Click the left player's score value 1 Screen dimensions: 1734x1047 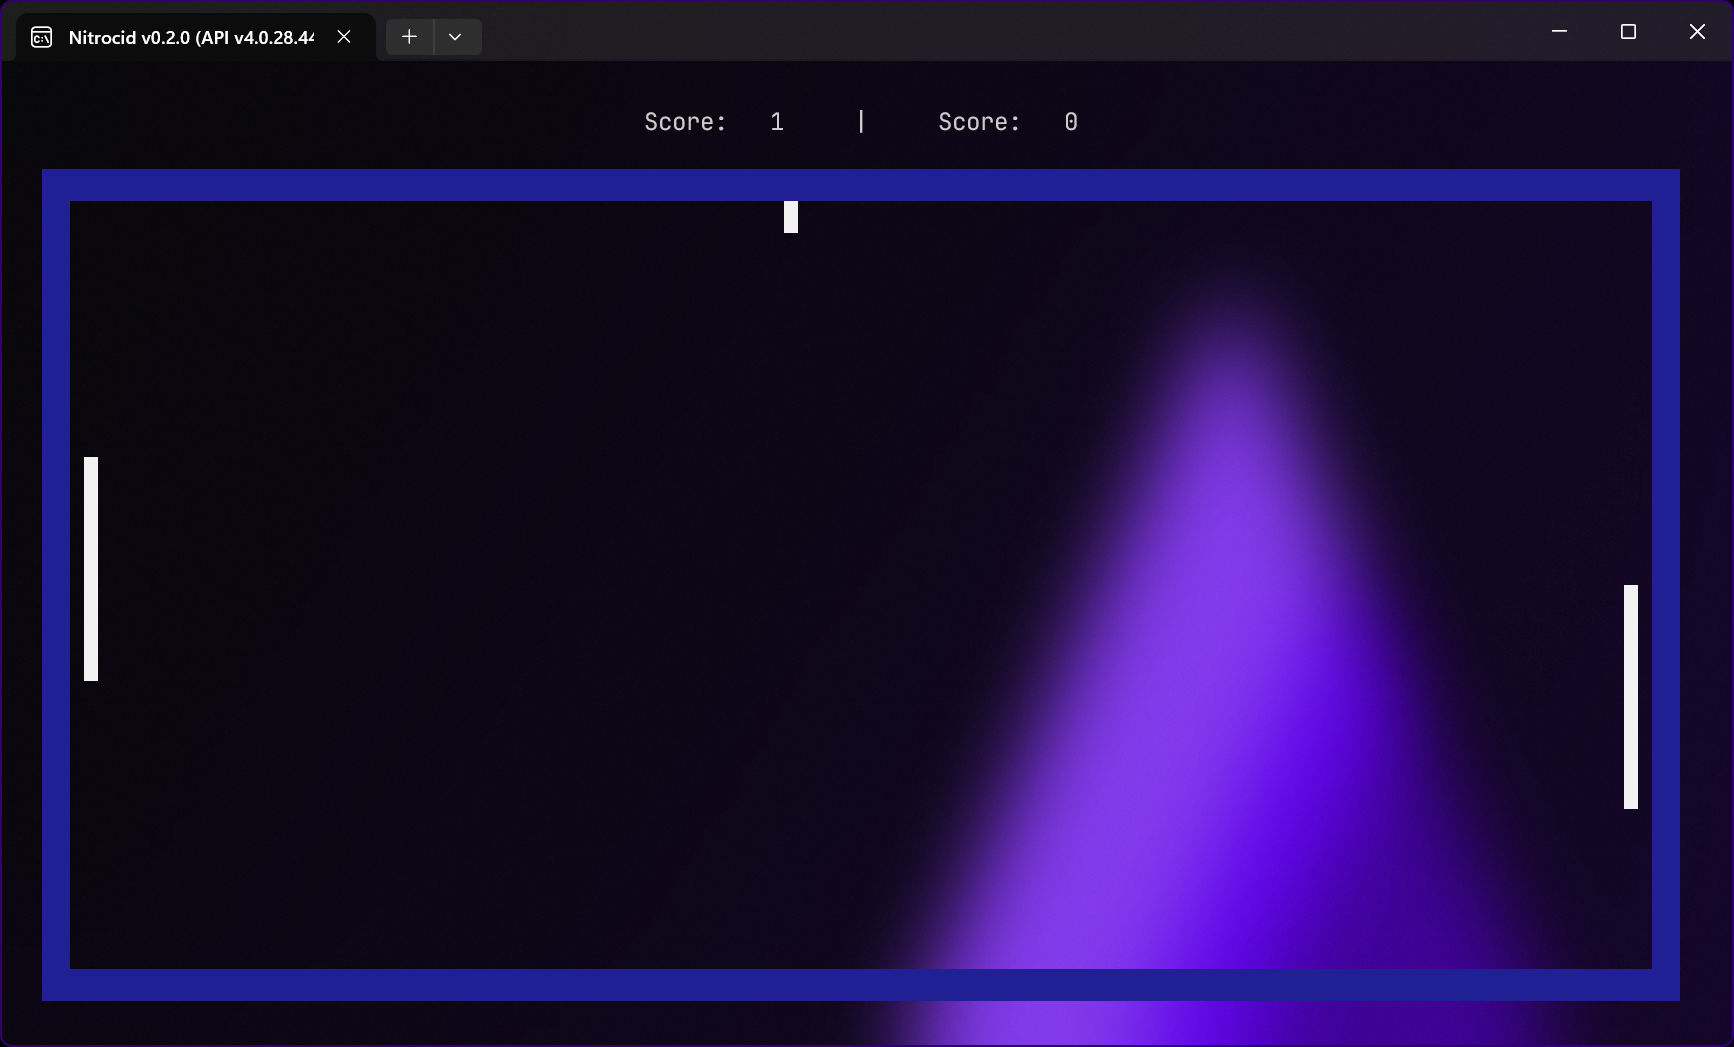click(x=777, y=122)
